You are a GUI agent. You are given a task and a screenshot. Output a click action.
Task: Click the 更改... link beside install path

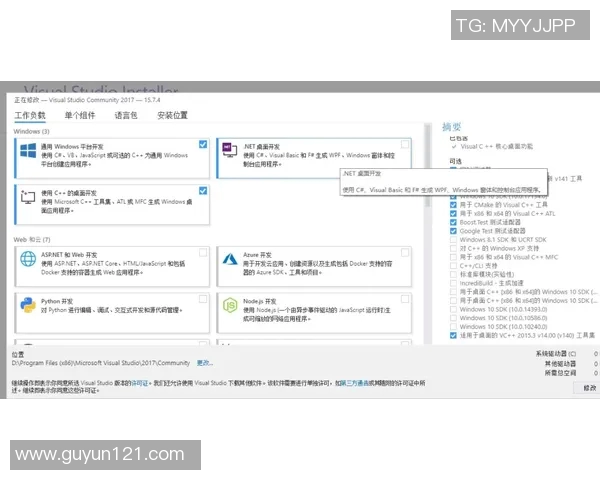coord(205,363)
